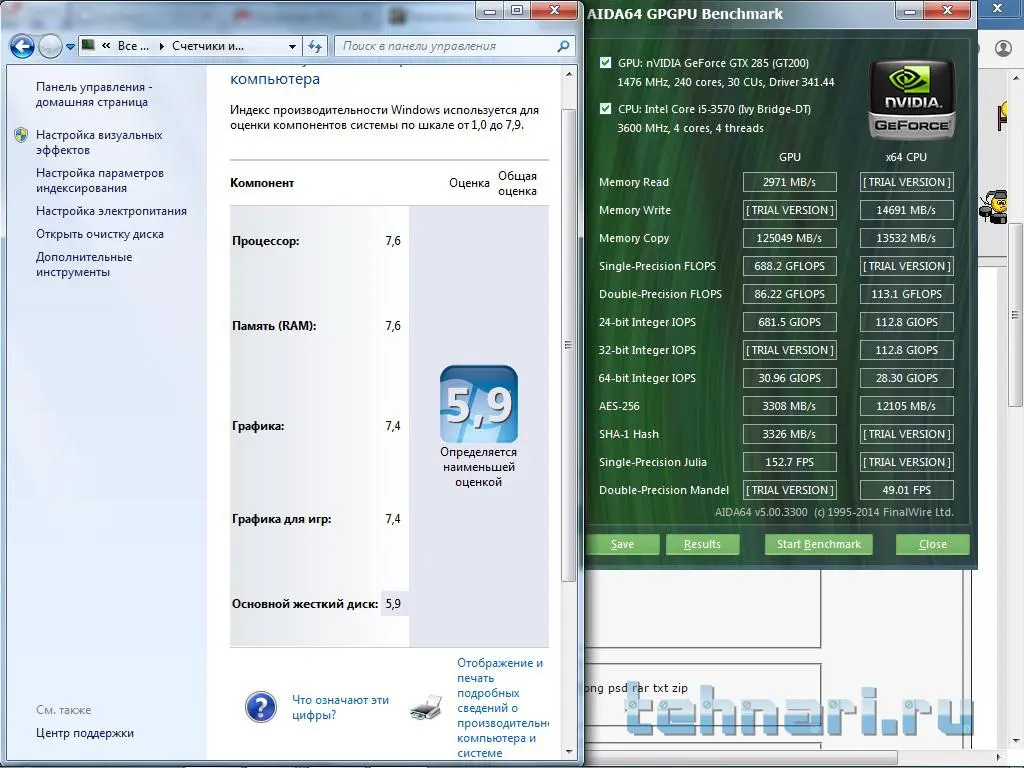Click the blue question mark help icon
1024x768 pixels.
(x=261, y=707)
